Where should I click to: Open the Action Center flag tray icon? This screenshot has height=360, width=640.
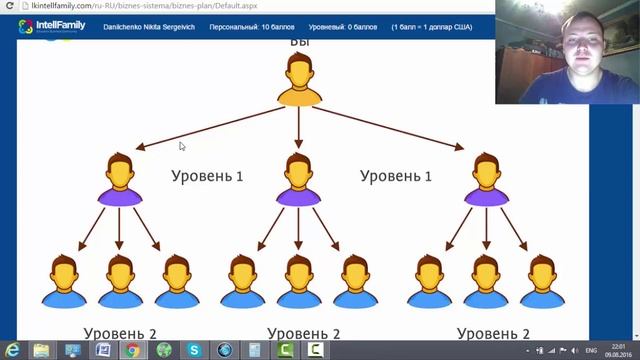click(x=563, y=351)
